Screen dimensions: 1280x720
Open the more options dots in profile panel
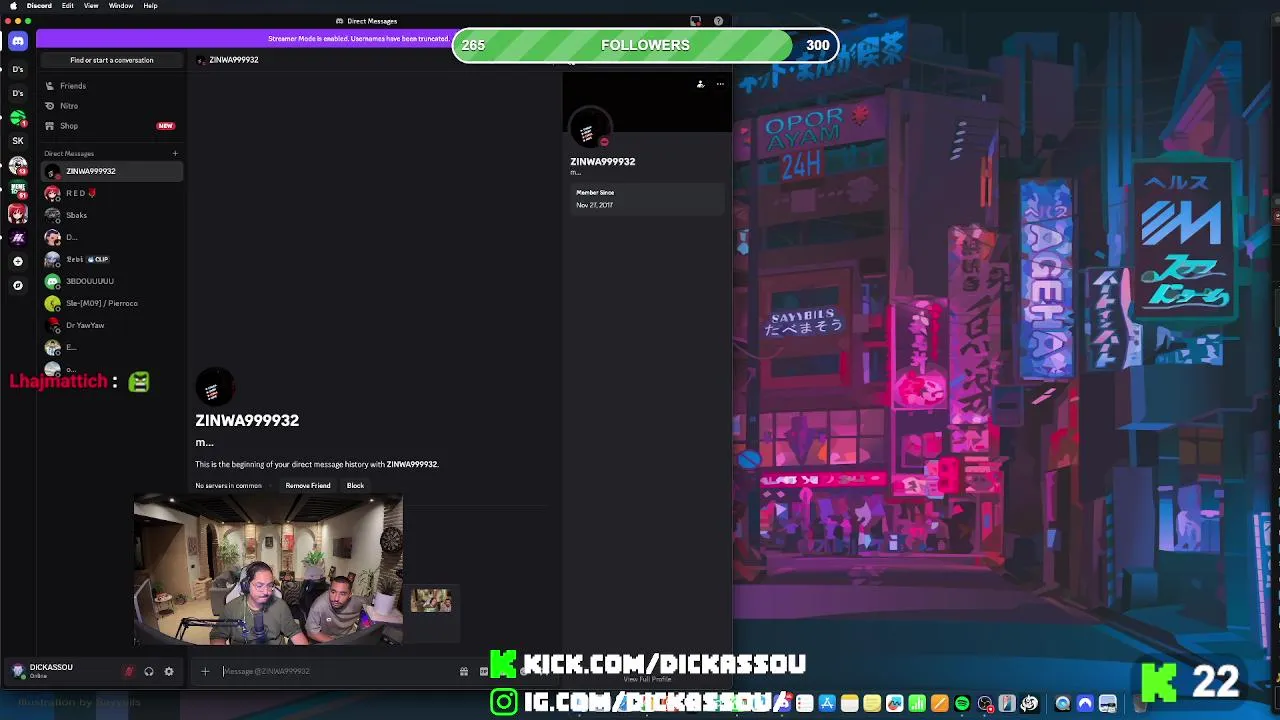[720, 84]
